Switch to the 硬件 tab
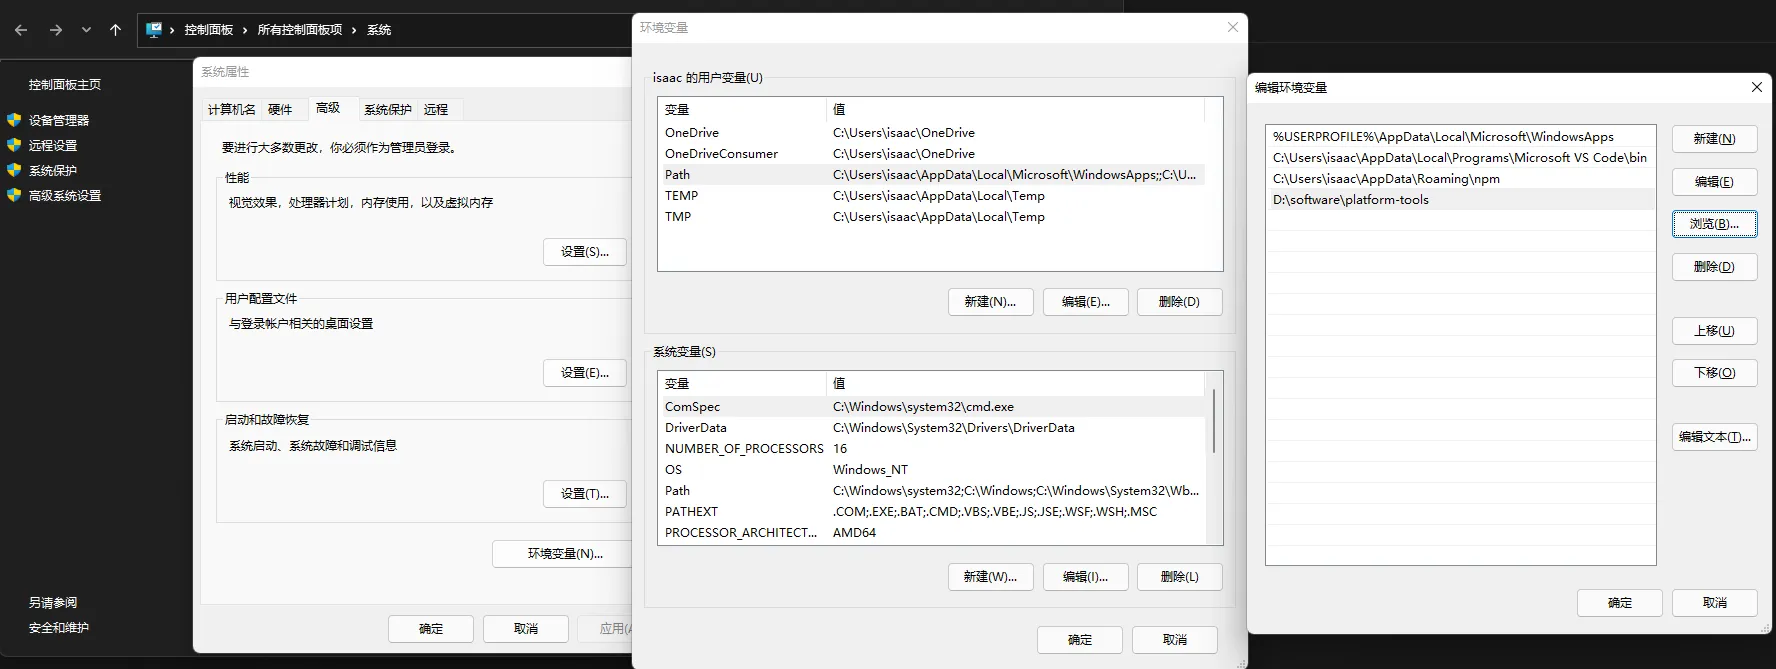Viewport: 1776px width, 669px height. click(x=280, y=110)
